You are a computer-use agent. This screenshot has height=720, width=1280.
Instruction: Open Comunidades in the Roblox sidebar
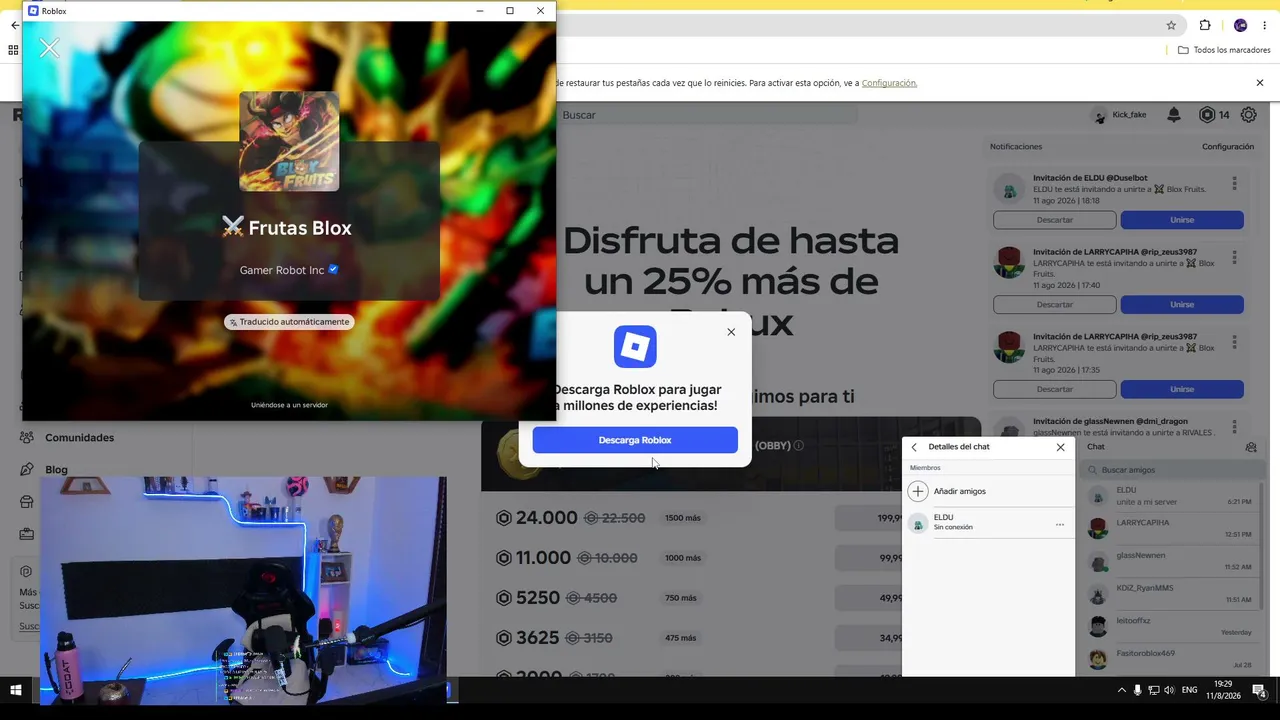point(79,438)
